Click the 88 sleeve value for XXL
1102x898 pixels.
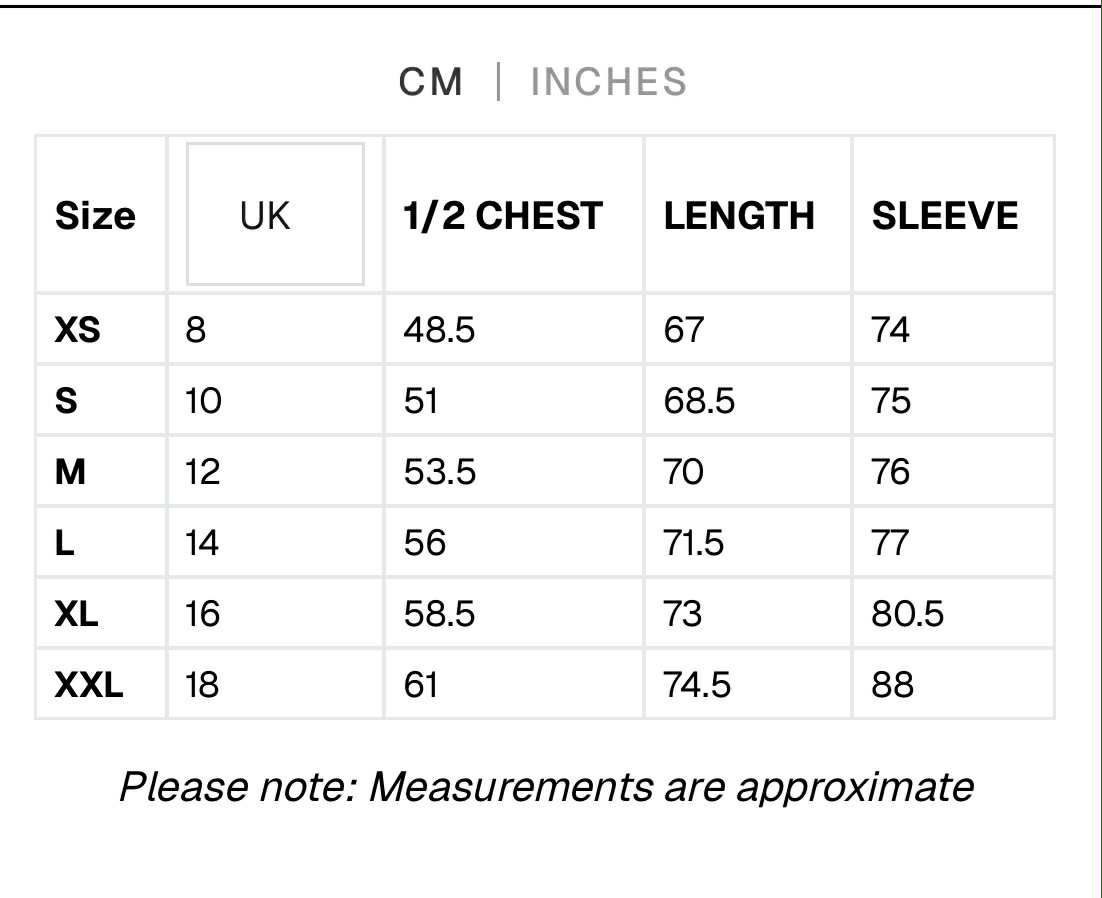(x=892, y=684)
